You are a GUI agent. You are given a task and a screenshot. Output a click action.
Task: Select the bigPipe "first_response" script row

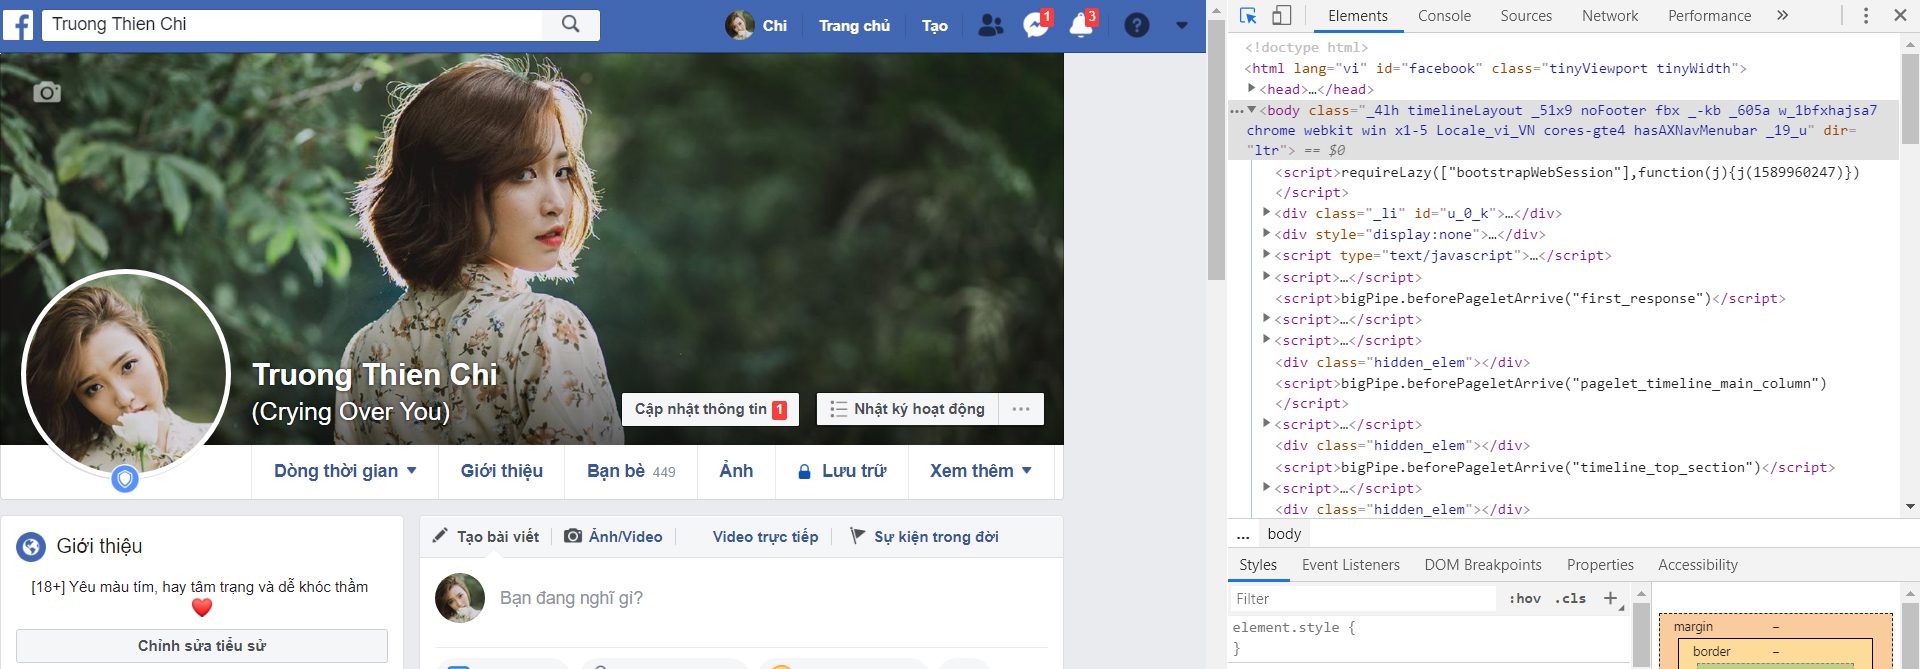(1530, 298)
